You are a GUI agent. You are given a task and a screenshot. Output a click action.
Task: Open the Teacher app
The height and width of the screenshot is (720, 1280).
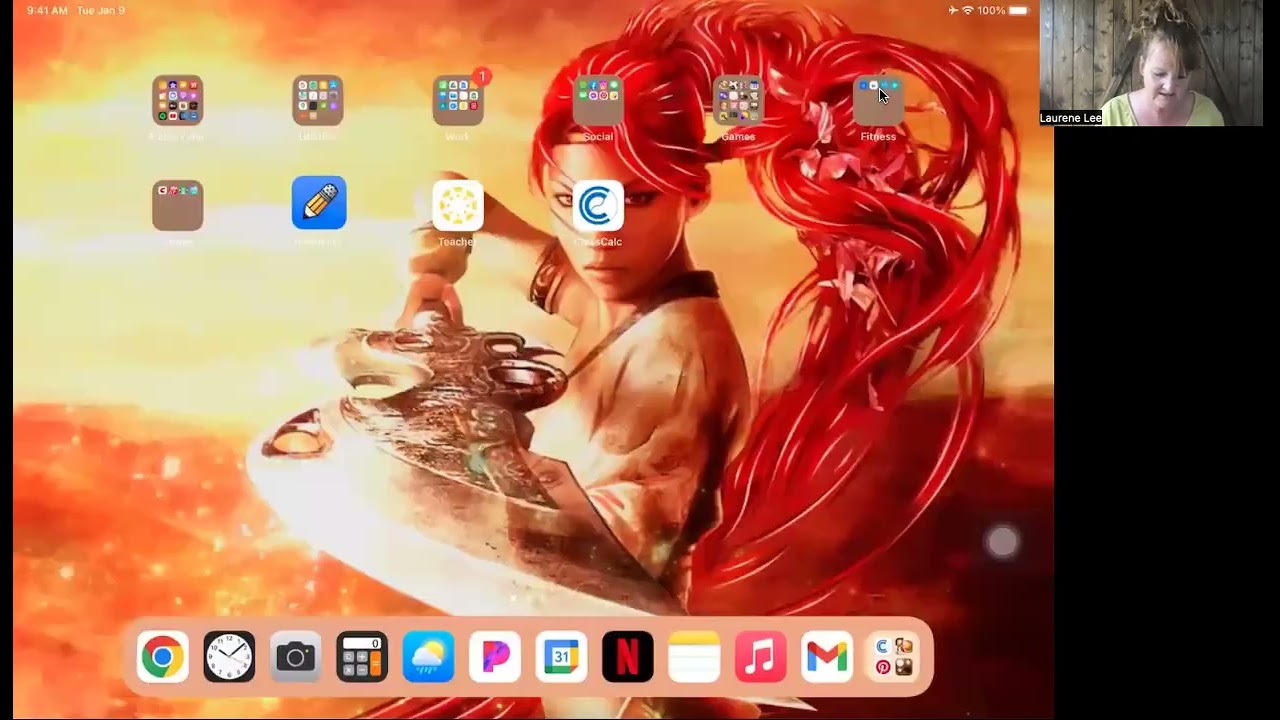pos(458,205)
